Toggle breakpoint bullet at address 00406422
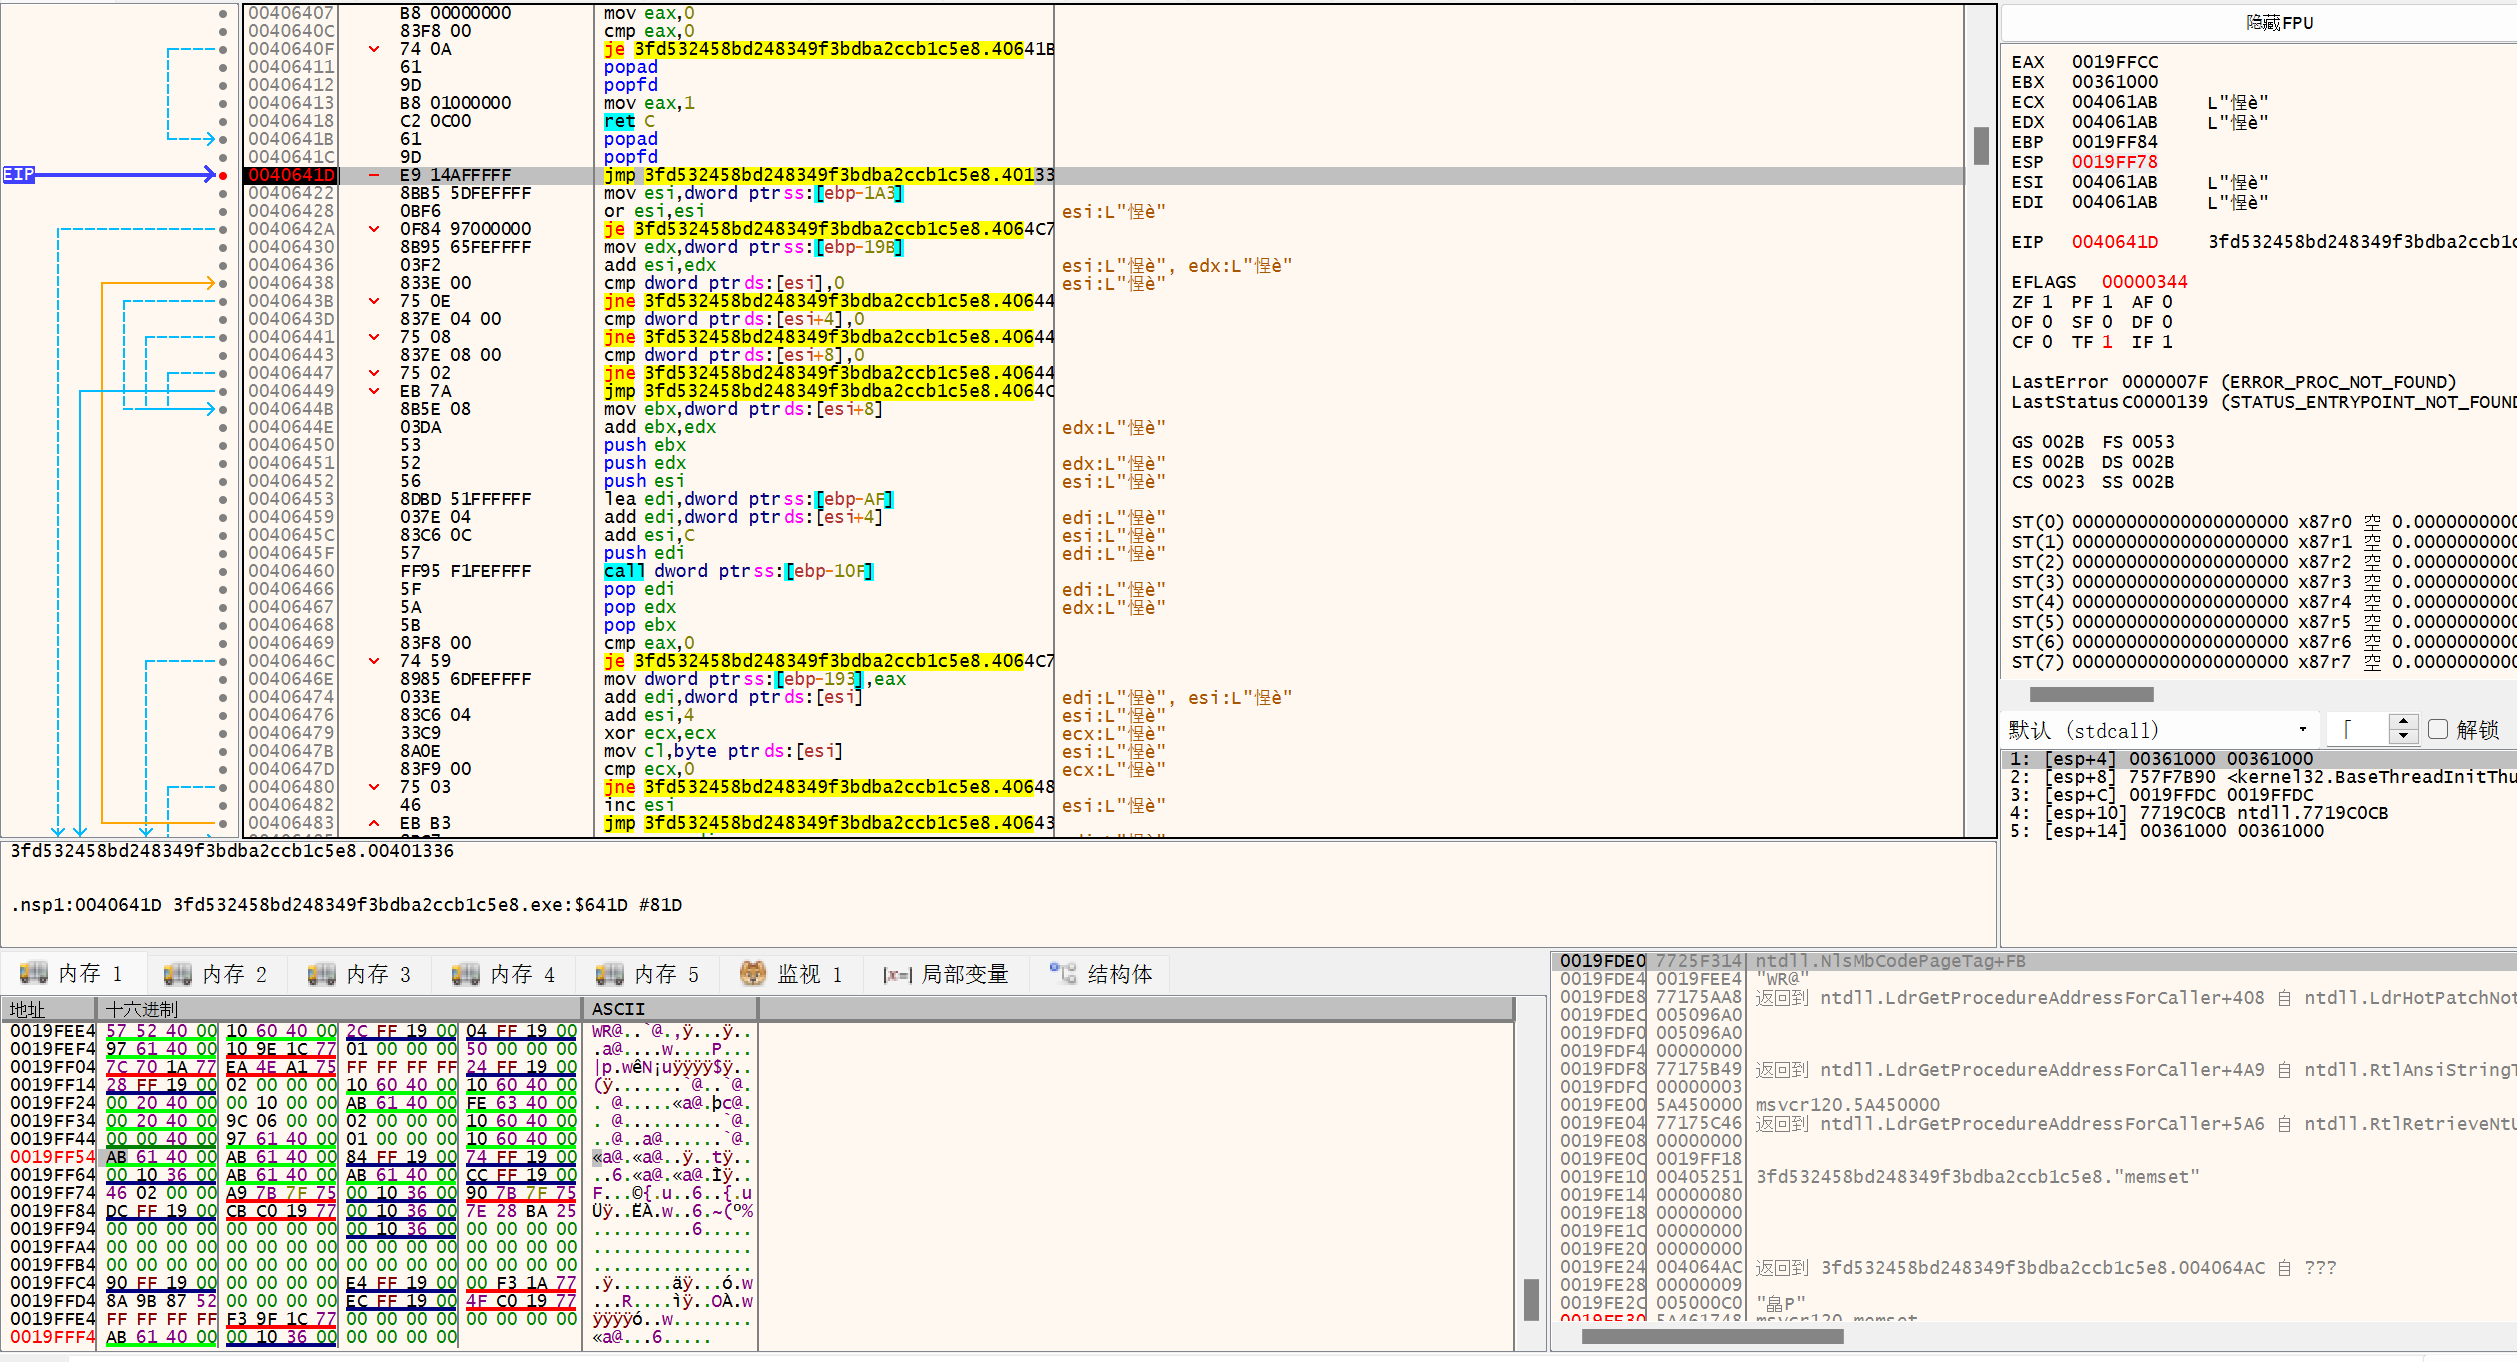 click(223, 194)
